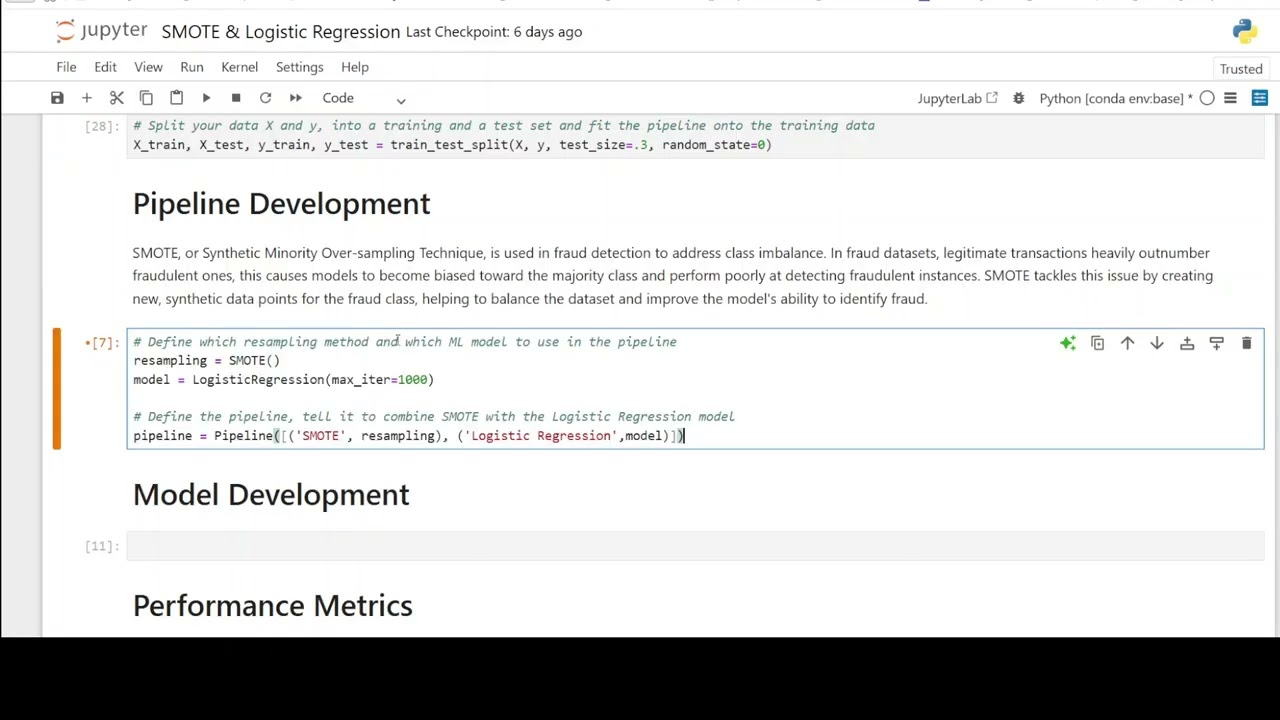Switch kernel Python [conda env:base]

point(1115,98)
